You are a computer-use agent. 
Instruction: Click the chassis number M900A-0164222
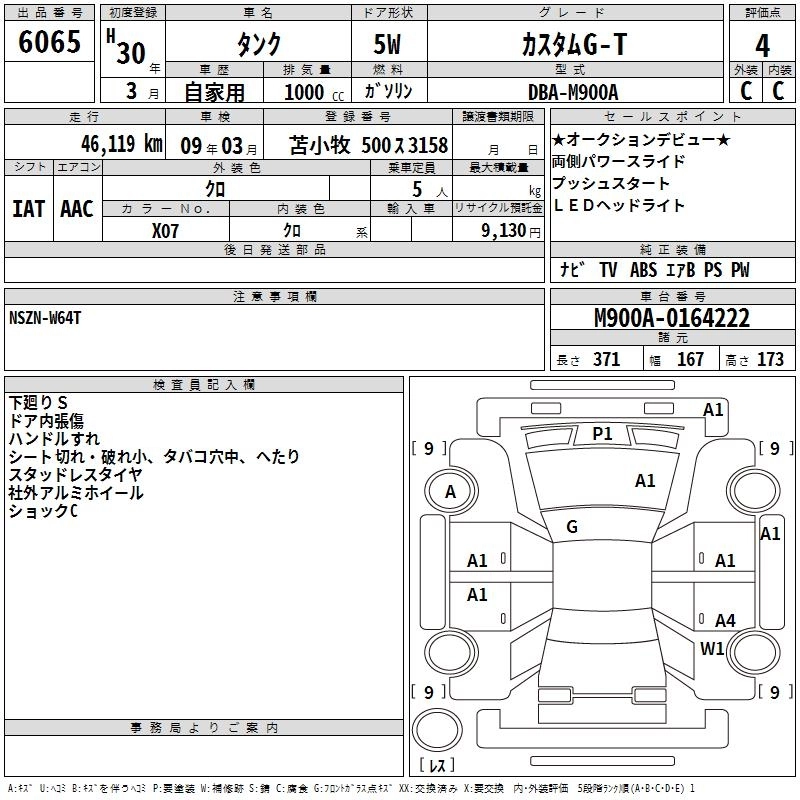coord(671,319)
